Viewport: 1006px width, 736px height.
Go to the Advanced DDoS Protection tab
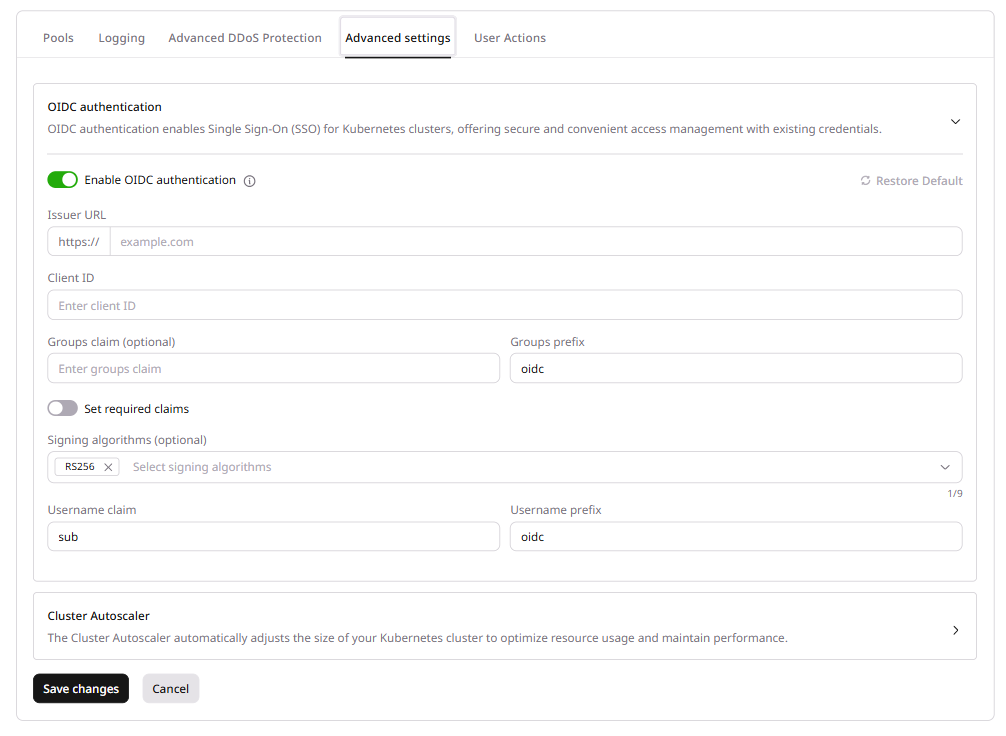coord(245,38)
